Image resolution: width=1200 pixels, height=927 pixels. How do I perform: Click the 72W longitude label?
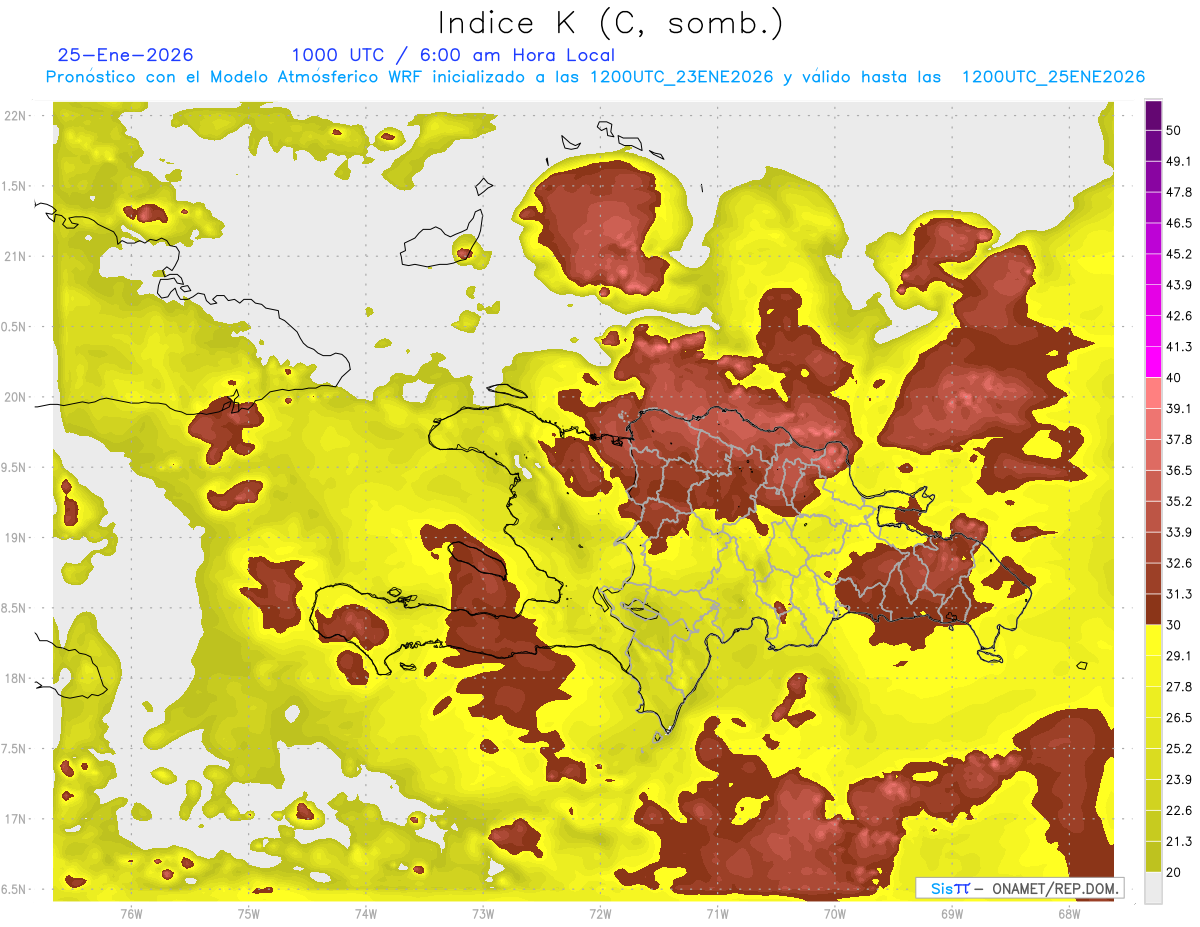coord(600,913)
